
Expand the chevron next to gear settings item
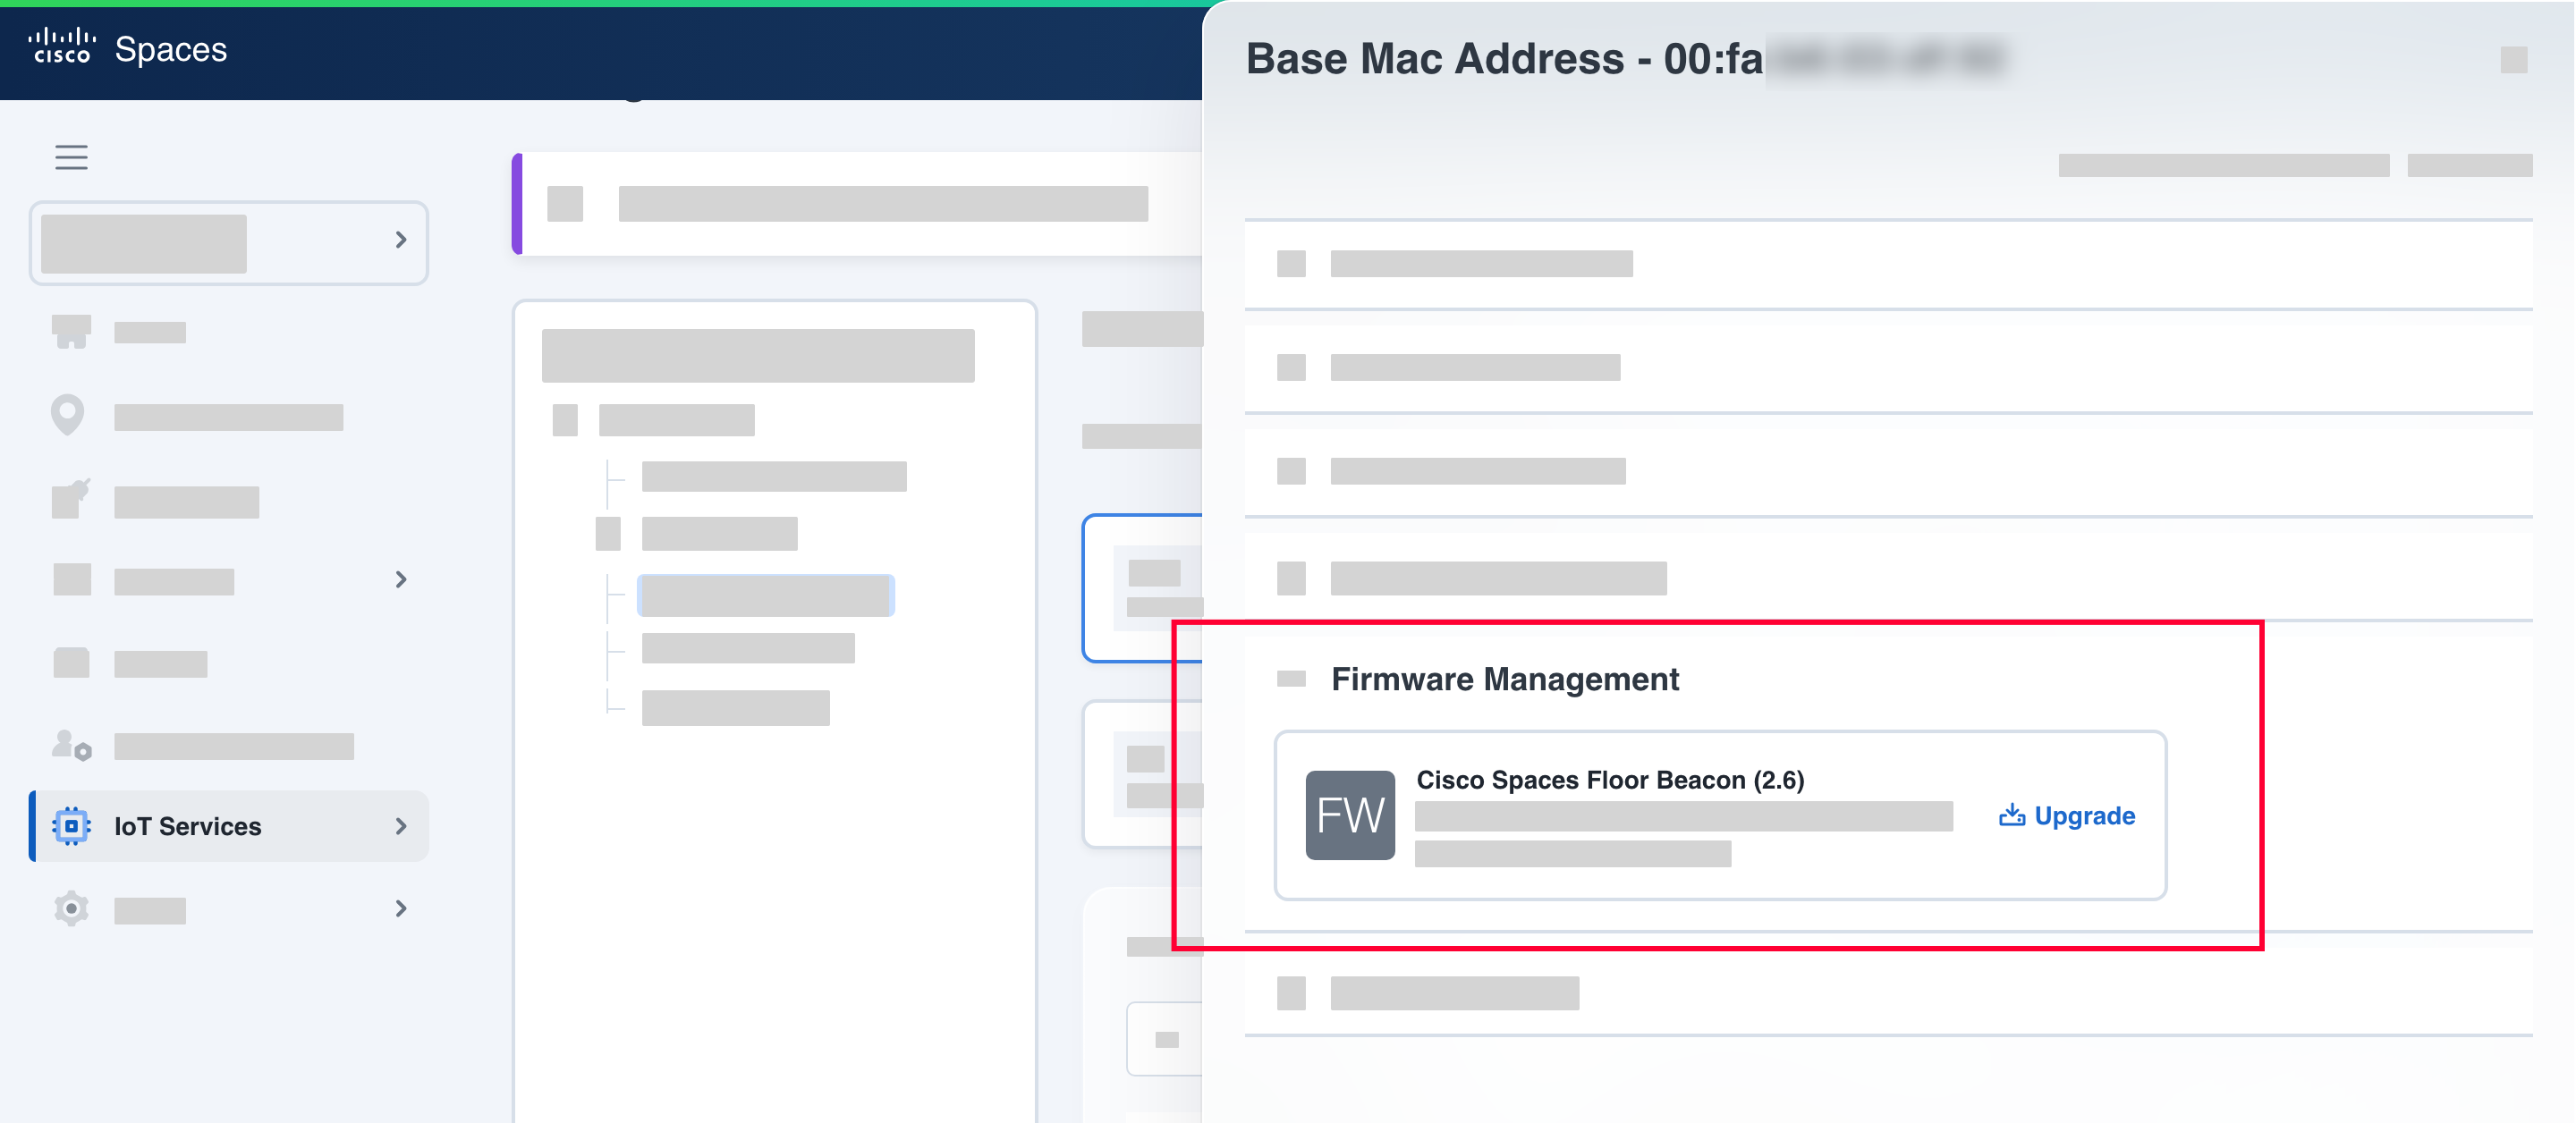[401, 908]
